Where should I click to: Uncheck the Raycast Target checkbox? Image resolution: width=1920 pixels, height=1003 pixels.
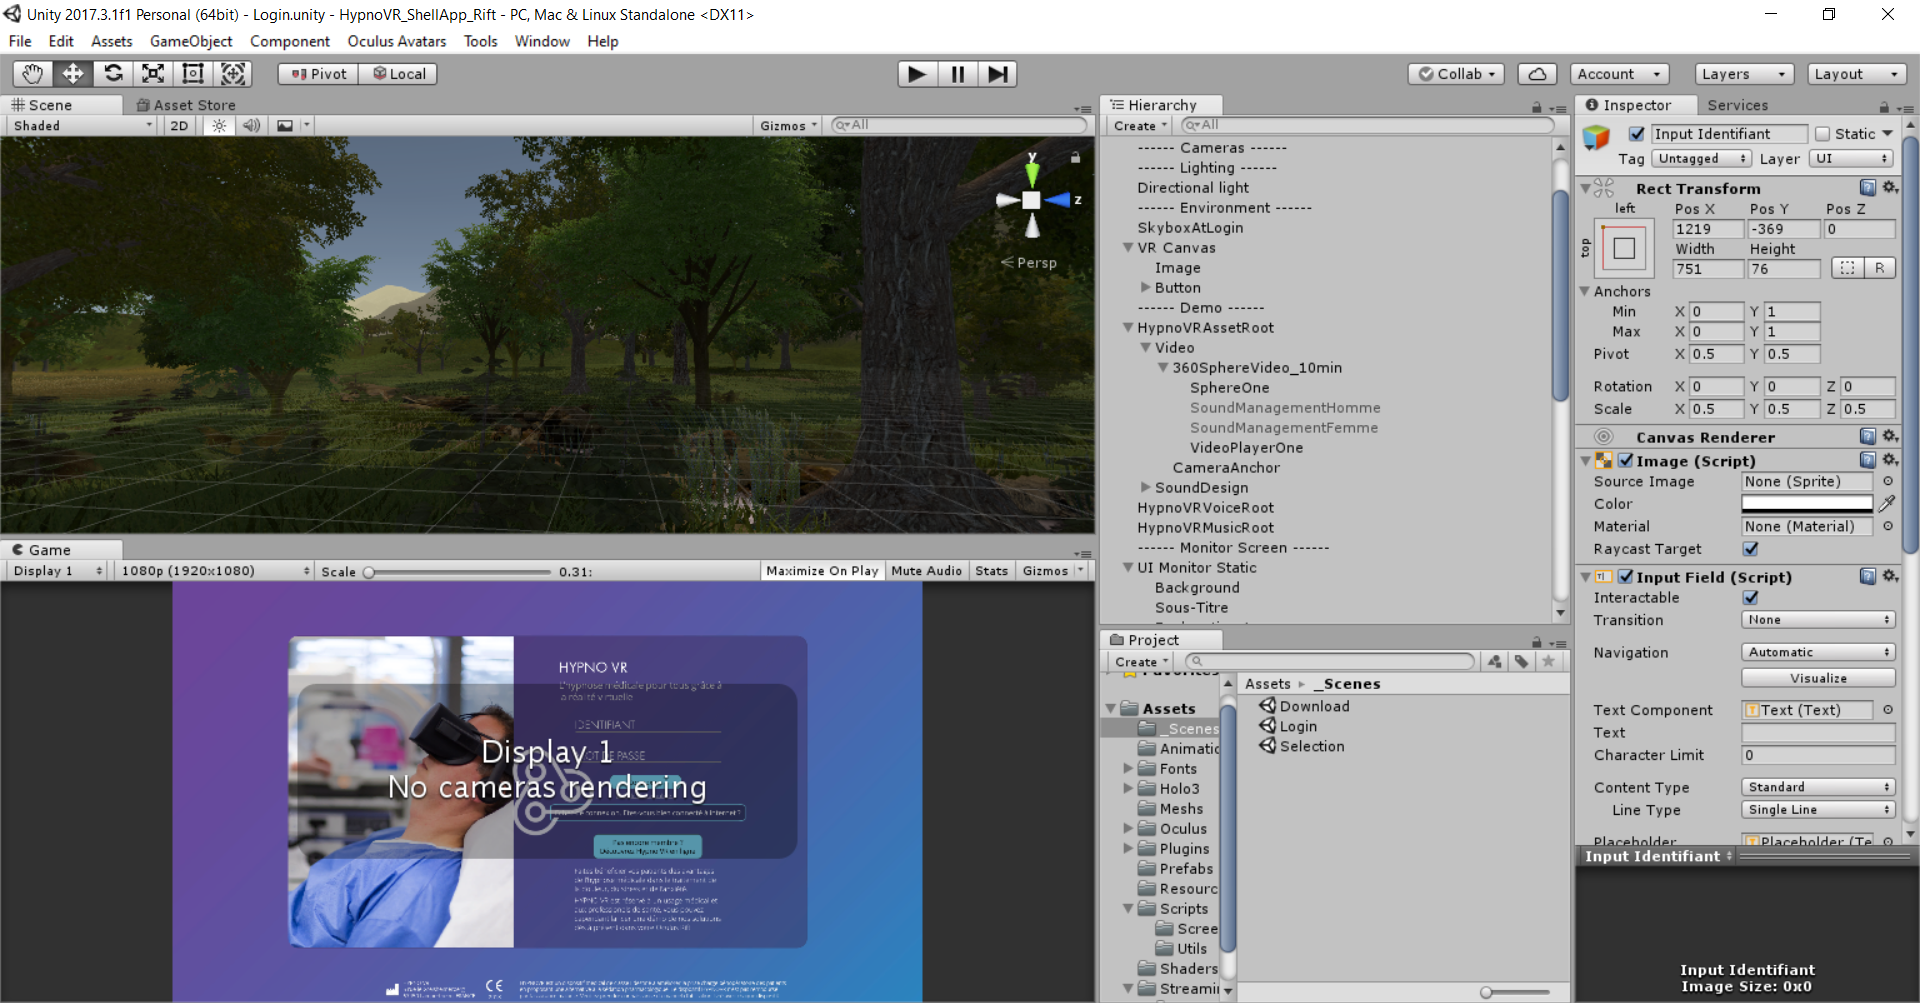(1750, 549)
